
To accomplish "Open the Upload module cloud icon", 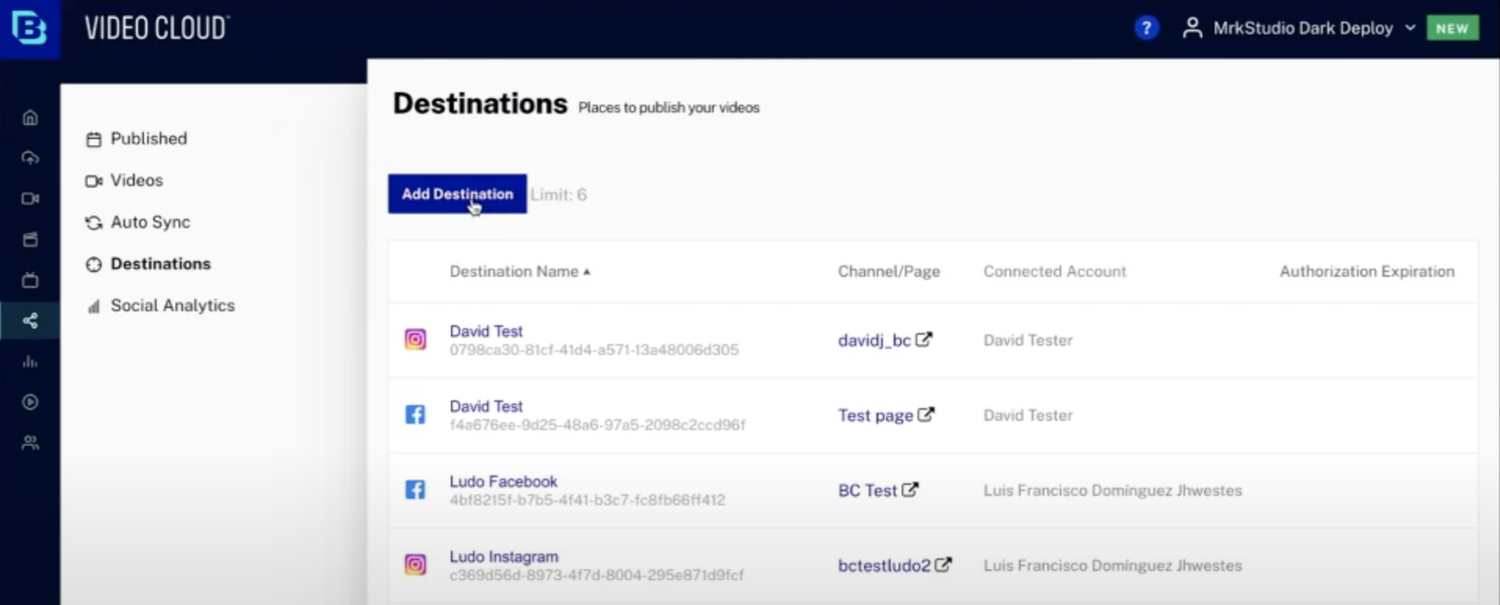I will (30, 158).
